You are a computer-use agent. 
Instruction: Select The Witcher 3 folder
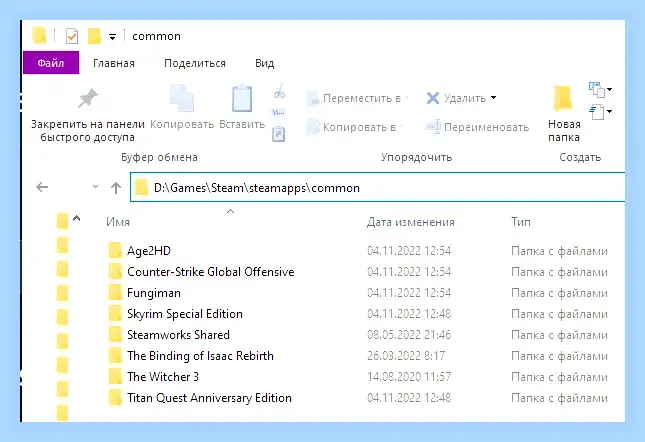[163, 377]
